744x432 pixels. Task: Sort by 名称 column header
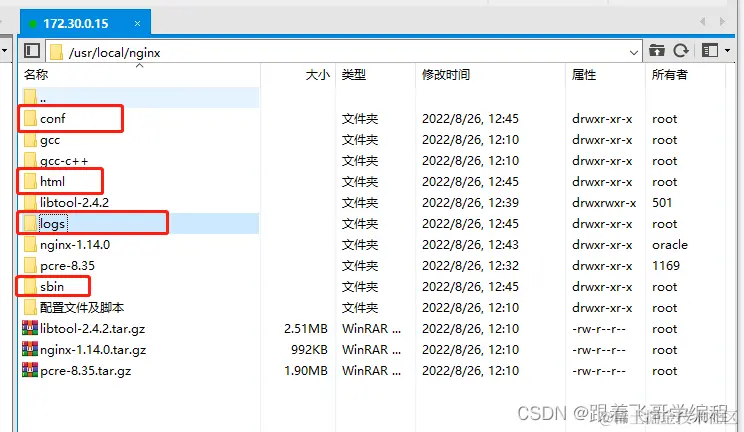36,75
